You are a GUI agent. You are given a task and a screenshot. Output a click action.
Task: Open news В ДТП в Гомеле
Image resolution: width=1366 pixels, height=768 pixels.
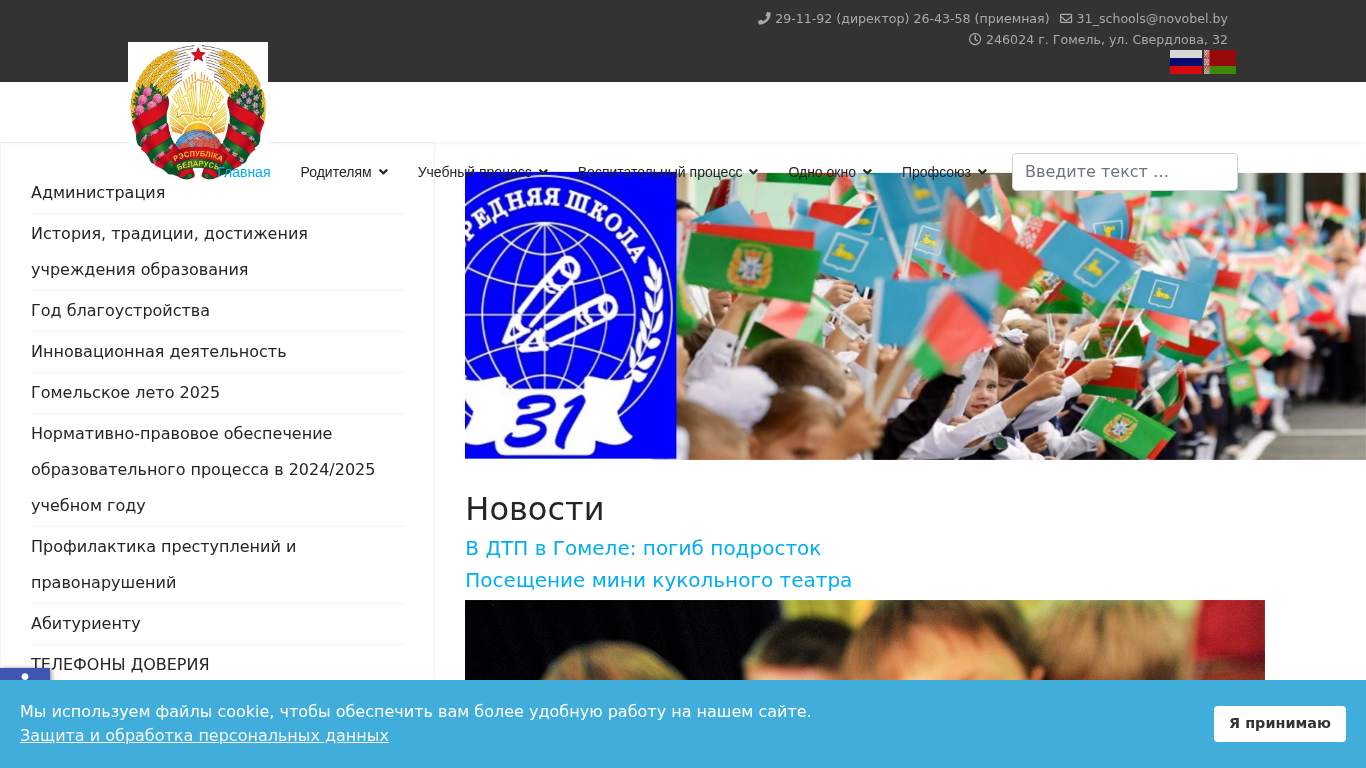(643, 549)
